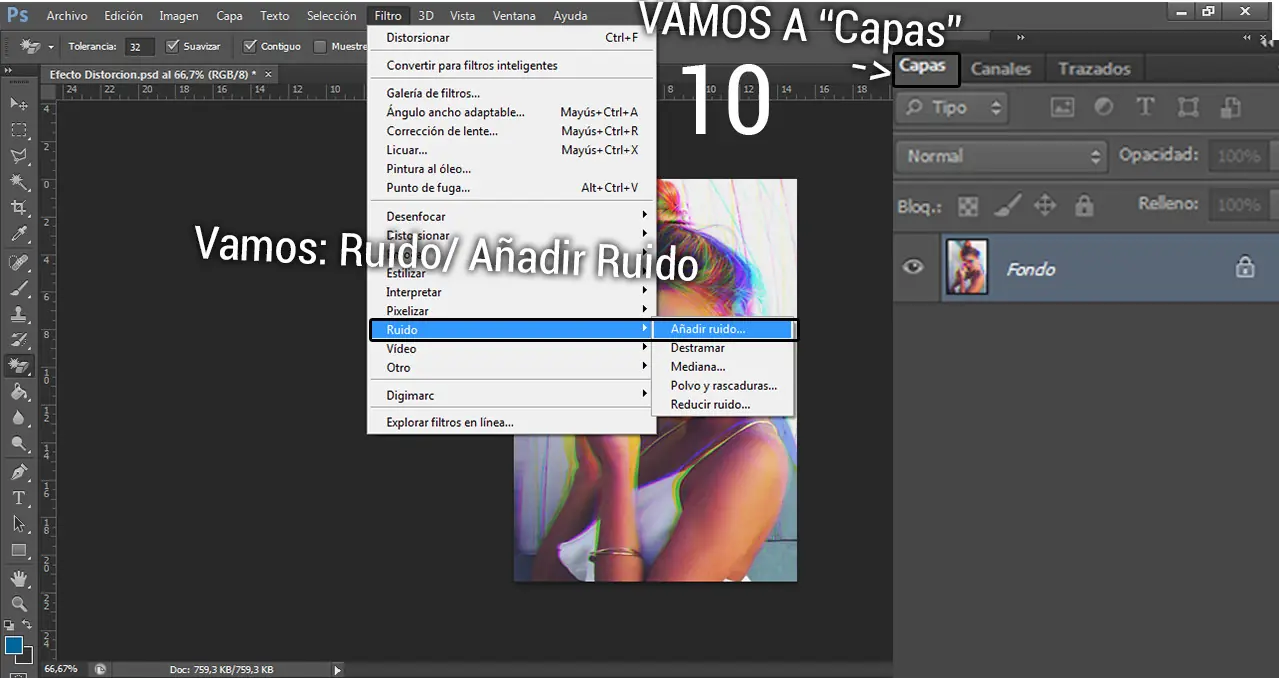Select the Hand tool
1279x678 pixels.
19,578
